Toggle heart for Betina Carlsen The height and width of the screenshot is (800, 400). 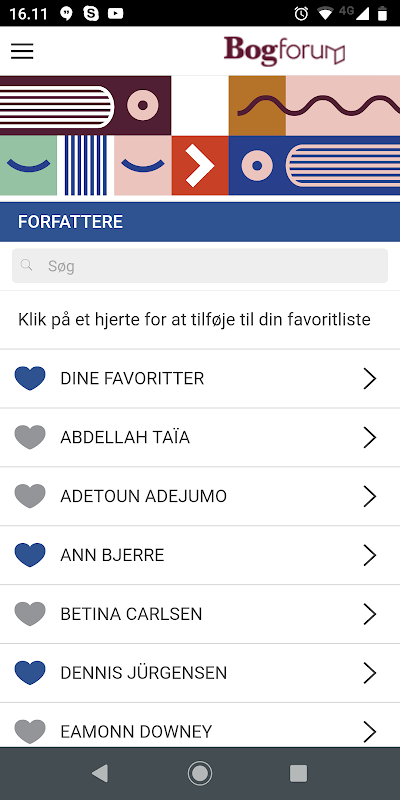click(x=30, y=614)
